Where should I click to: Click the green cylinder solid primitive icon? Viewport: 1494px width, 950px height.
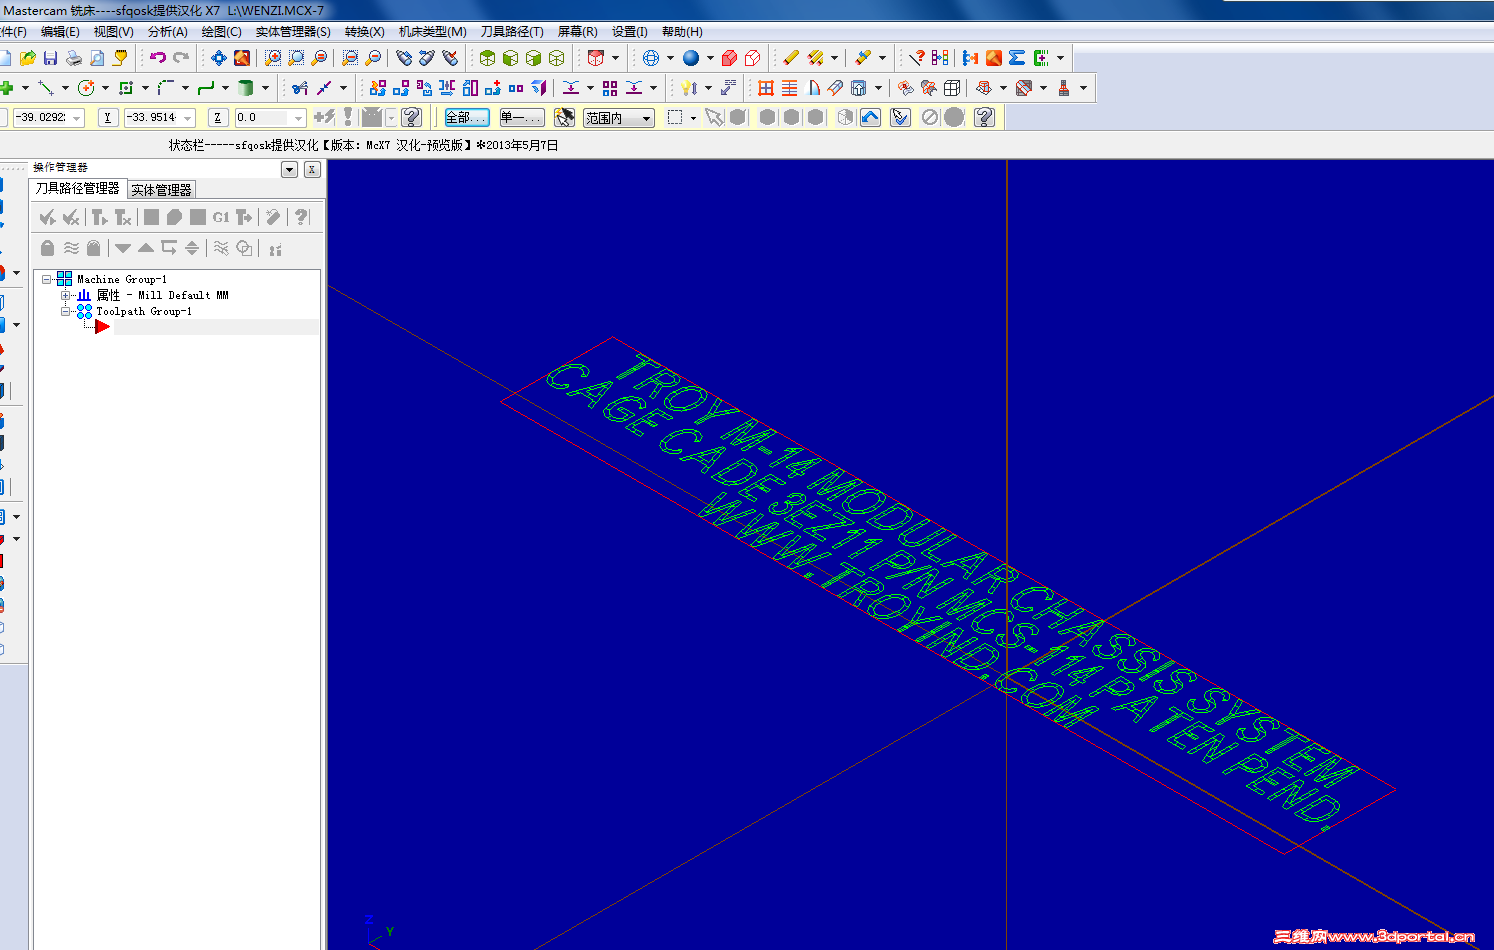[246, 88]
